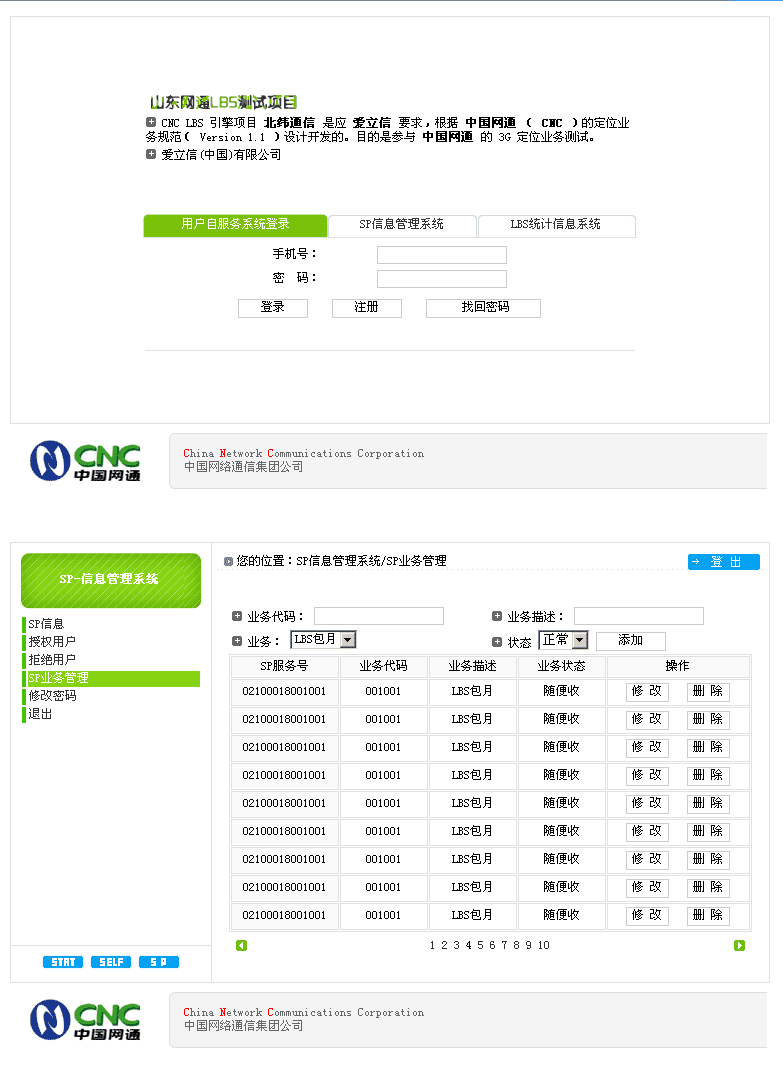783x1068 pixels.
Task: Click the 业务描述 column header
Action: (x=473, y=666)
